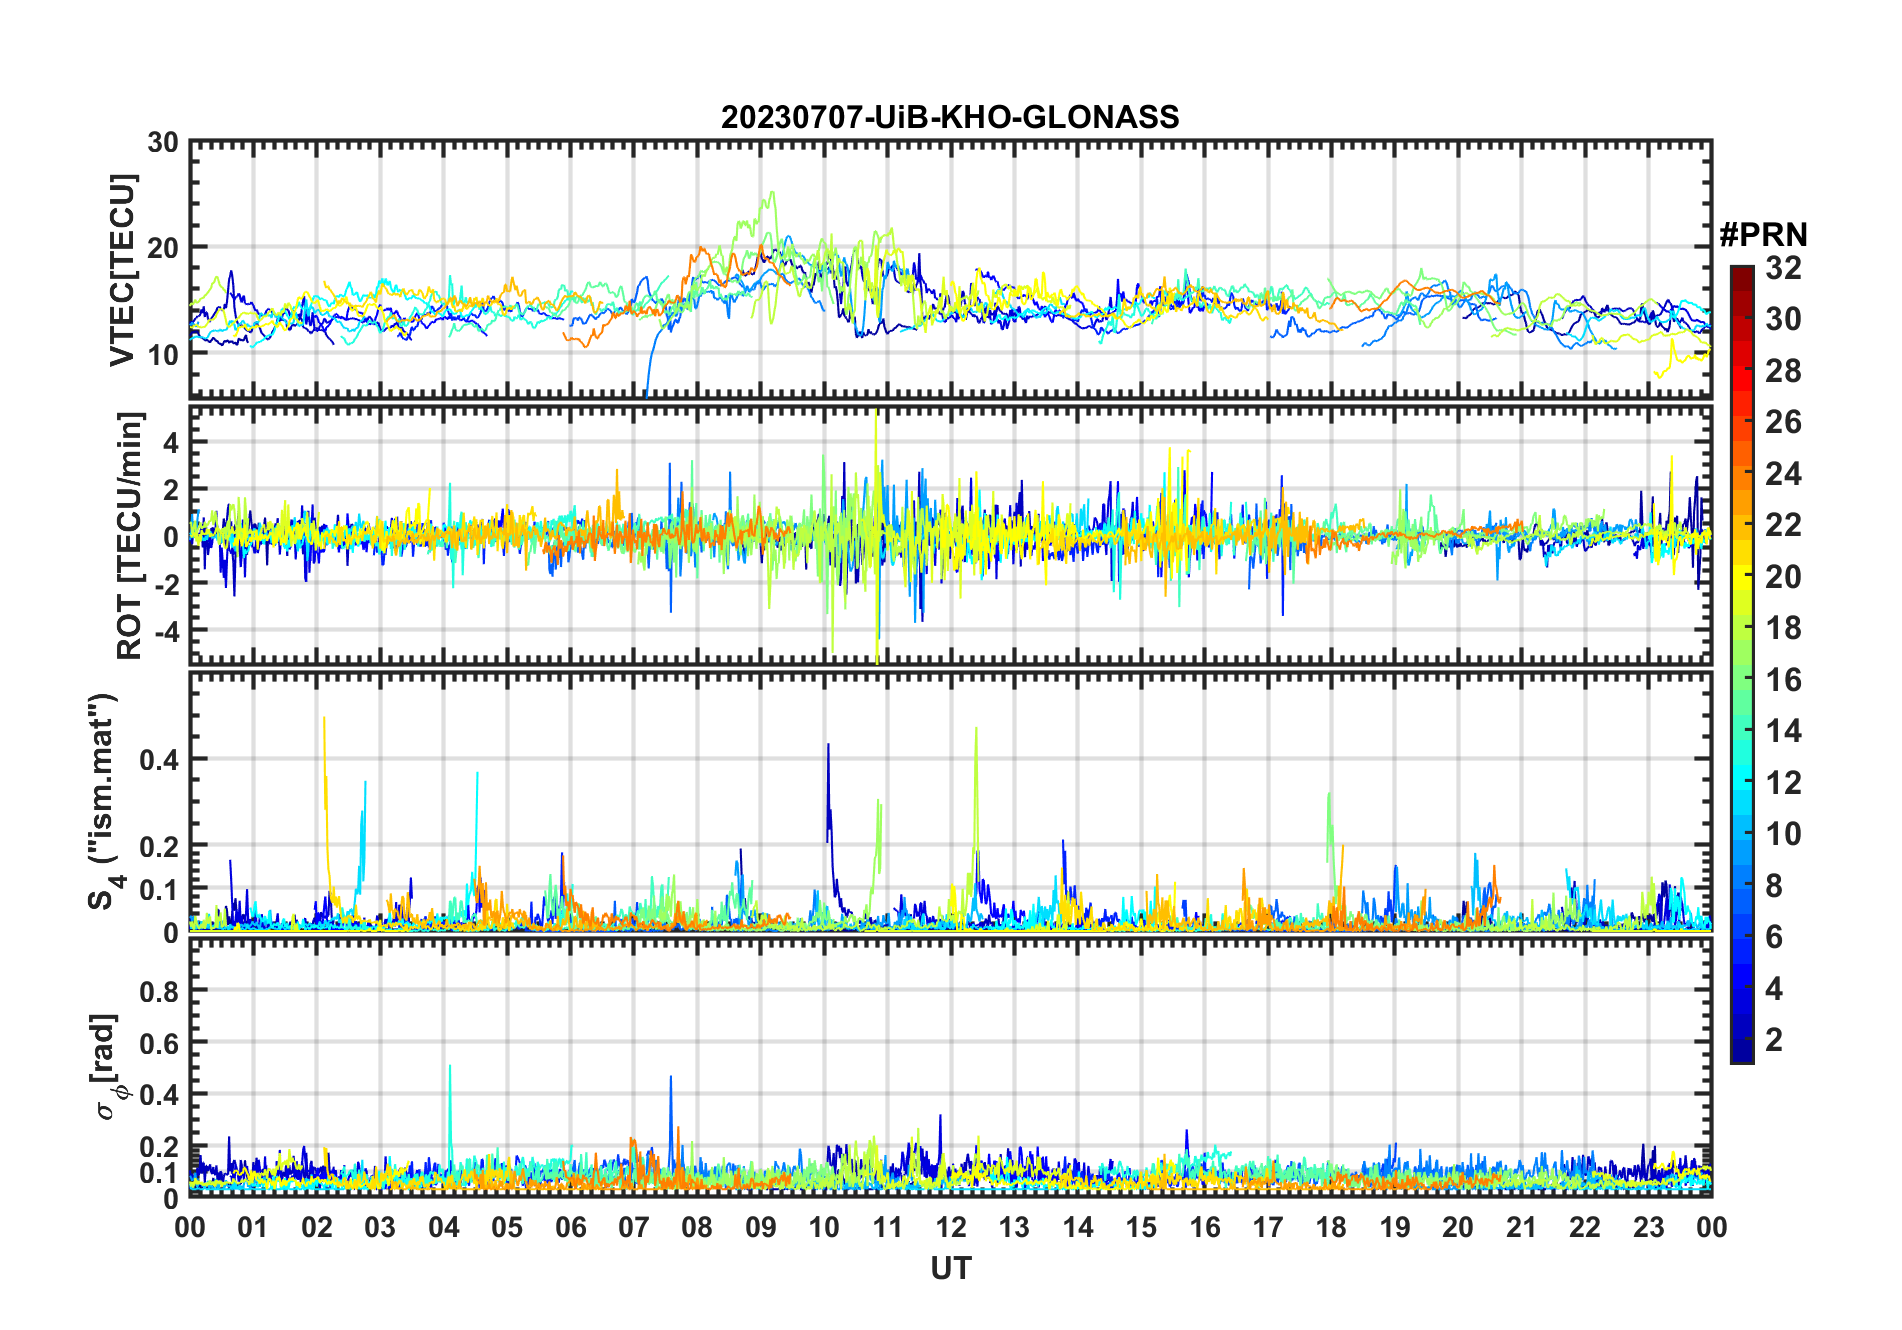Click the 0.1 tick on S4 axis
This screenshot has width=1902, height=1330.
[x=159, y=890]
